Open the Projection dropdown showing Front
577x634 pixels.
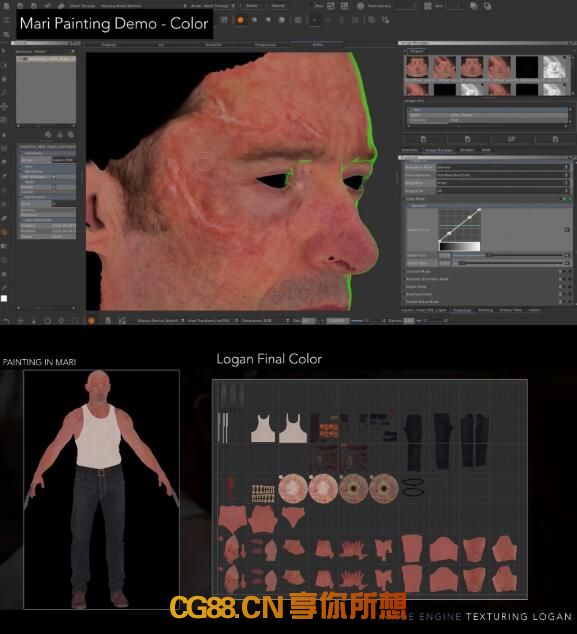coord(502,183)
